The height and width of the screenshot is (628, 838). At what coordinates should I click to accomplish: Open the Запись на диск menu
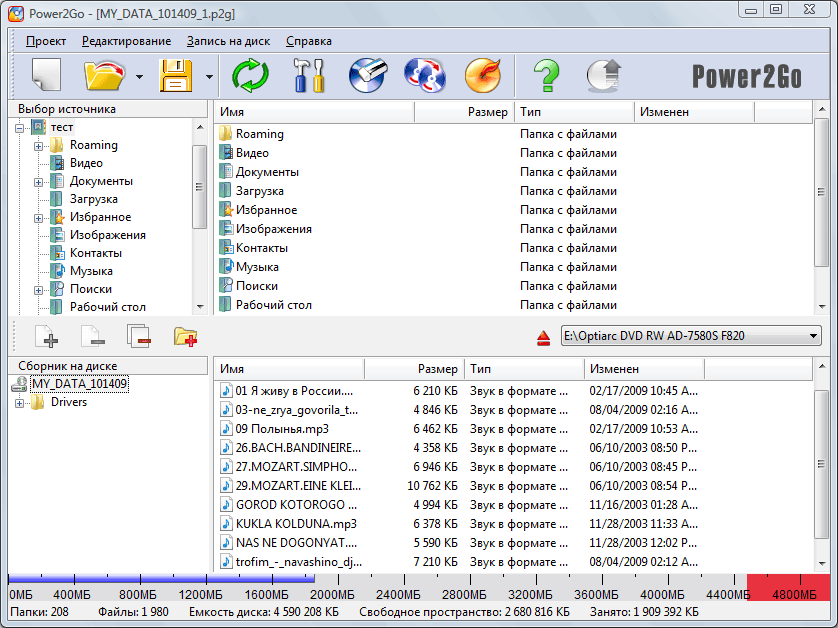229,41
